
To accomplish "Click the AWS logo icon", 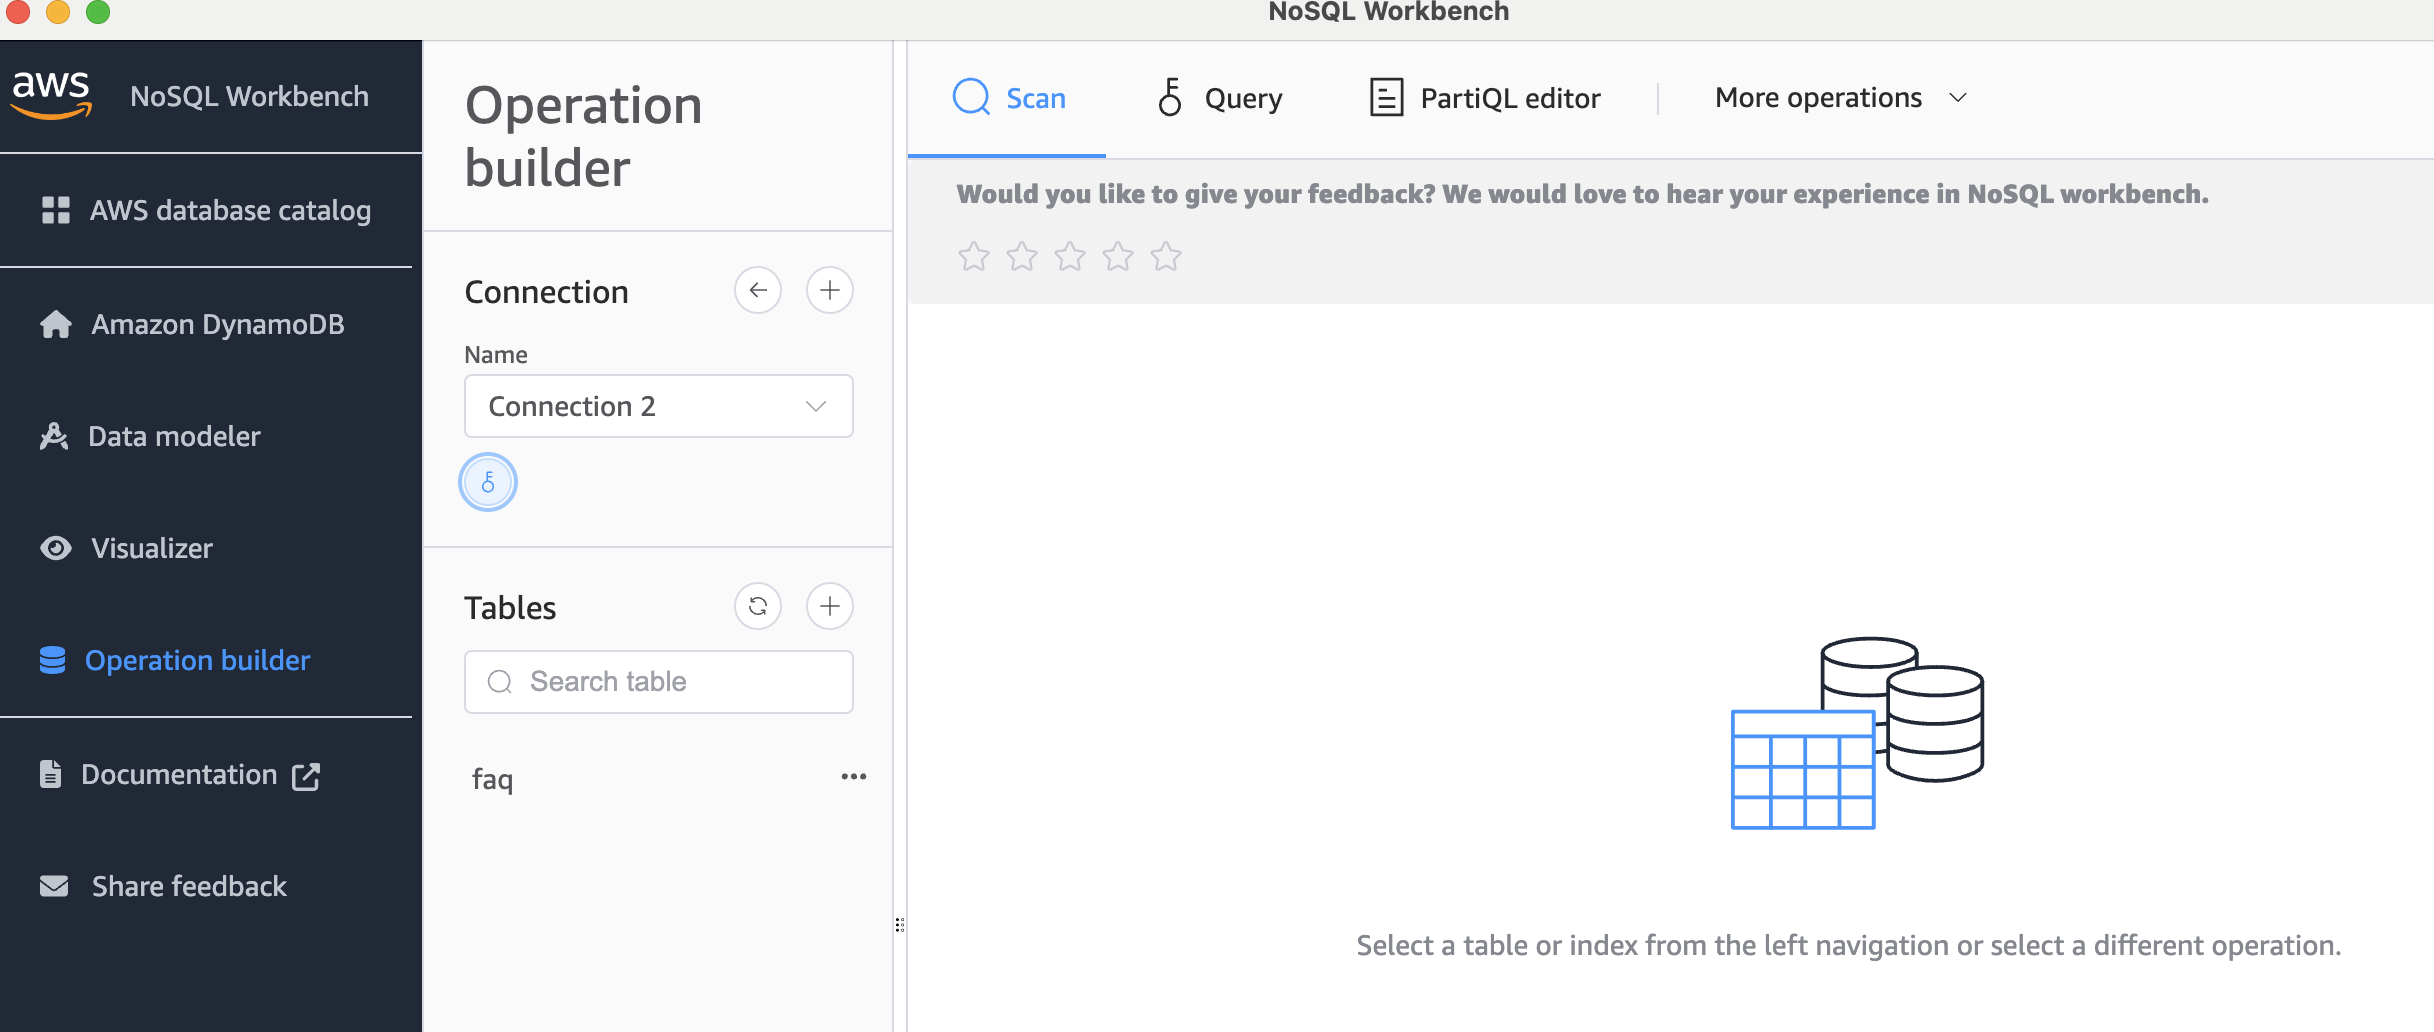I will [51, 95].
